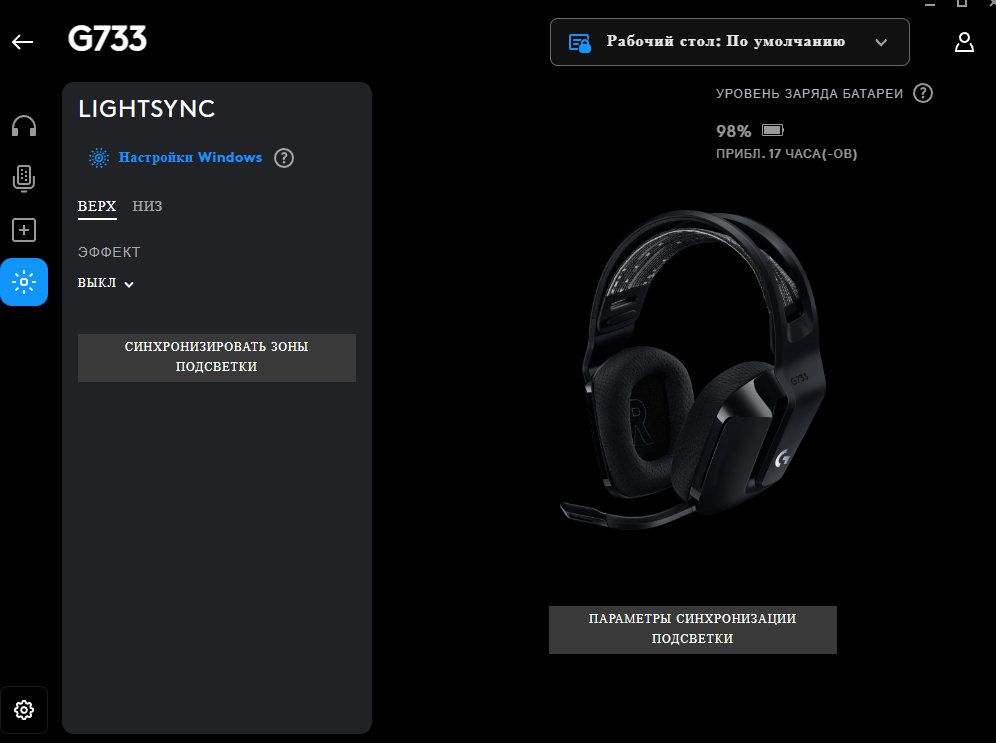Select the LIGHTSYNC lighting sidebar icon
996x743 pixels.
click(24, 282)
